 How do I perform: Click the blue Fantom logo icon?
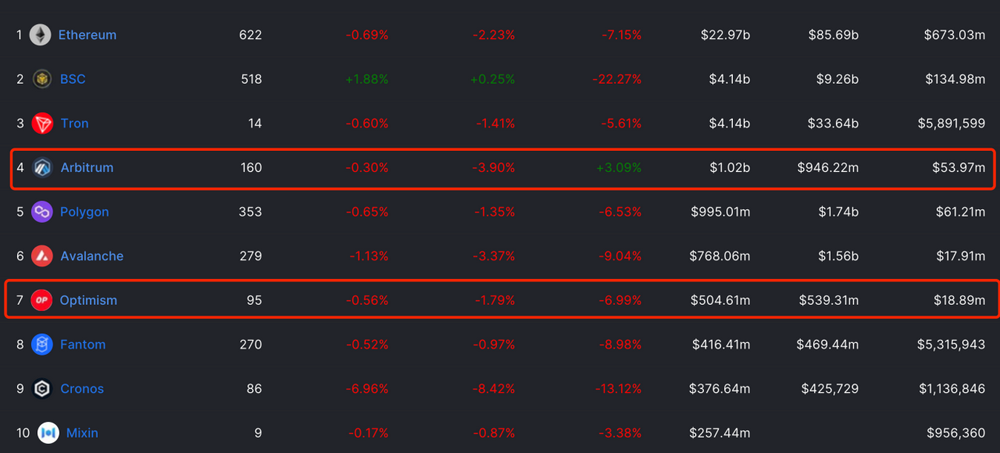[x=41, y=345]
